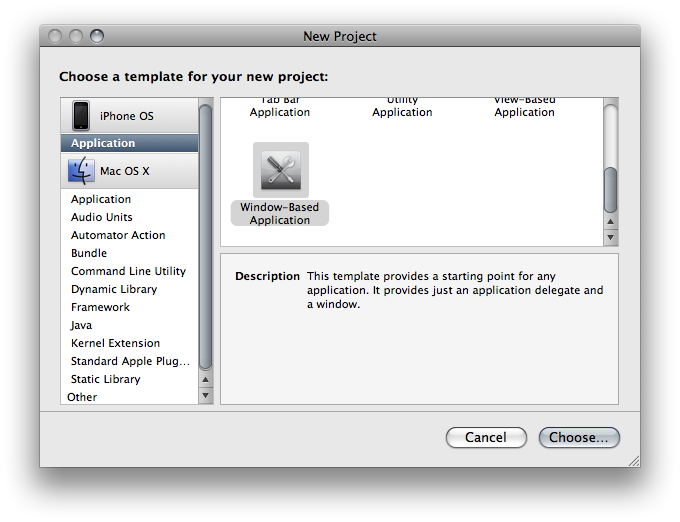Open Standard Apple Plug-ins category

tap(129, 361)
